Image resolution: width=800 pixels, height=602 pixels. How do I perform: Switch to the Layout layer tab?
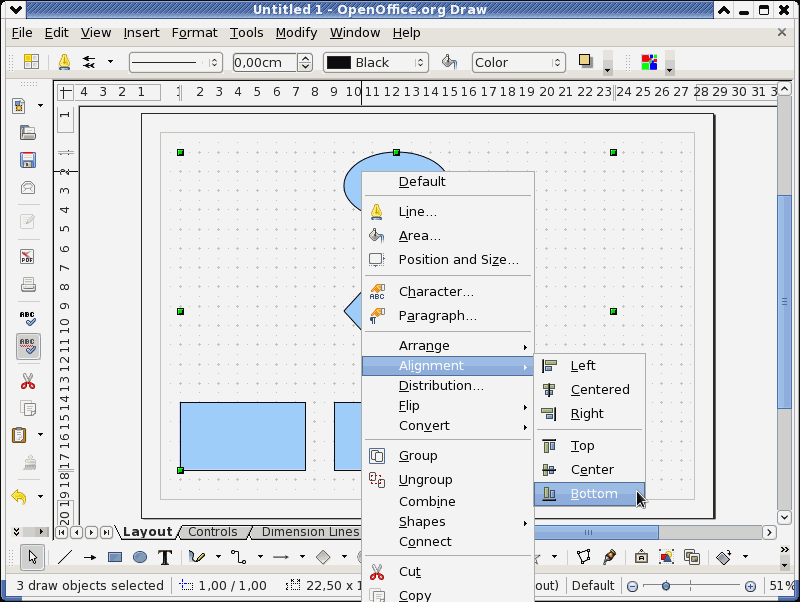click(147, 532)
